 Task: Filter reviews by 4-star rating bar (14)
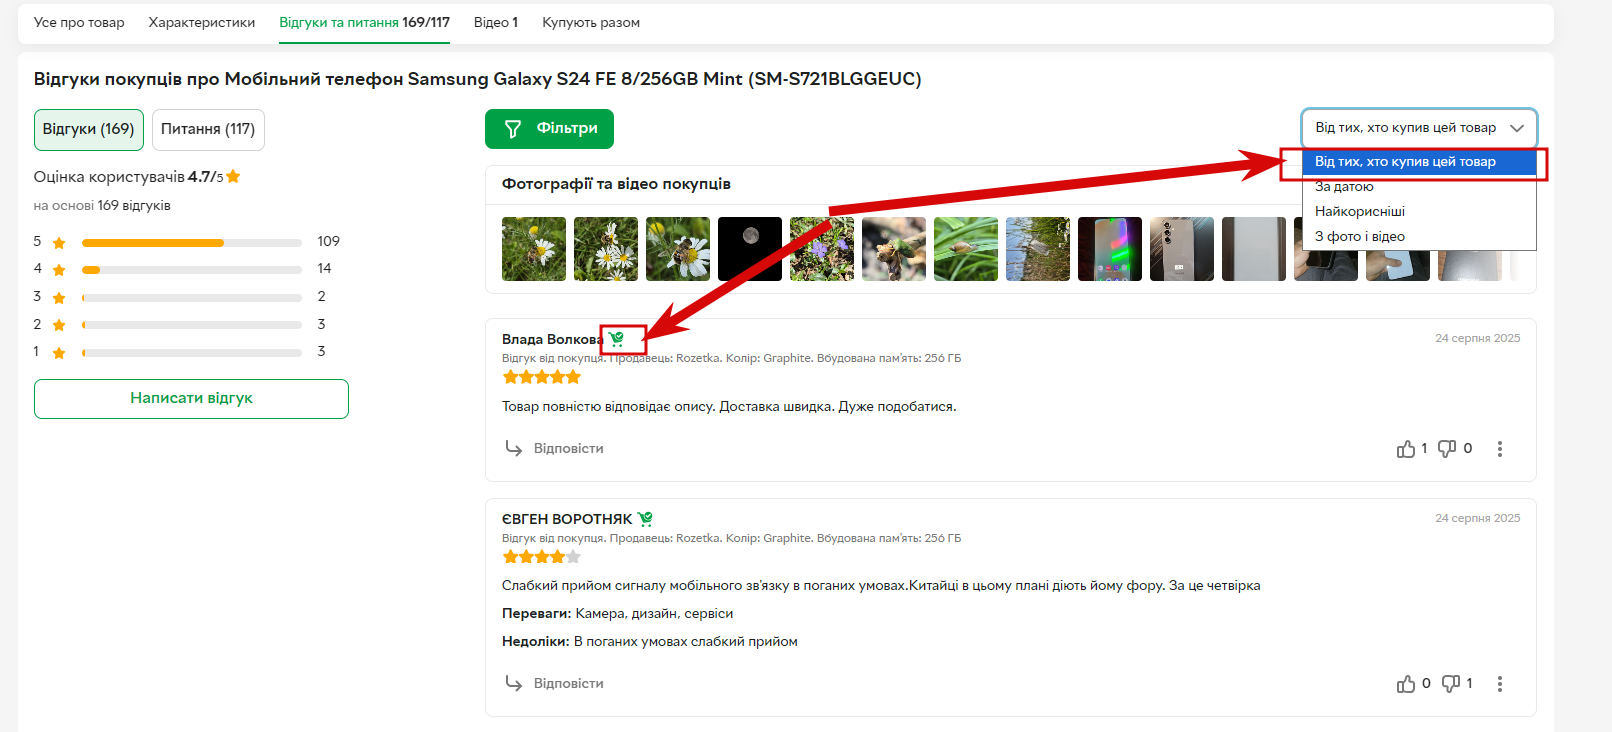click(x=192, y=269)
